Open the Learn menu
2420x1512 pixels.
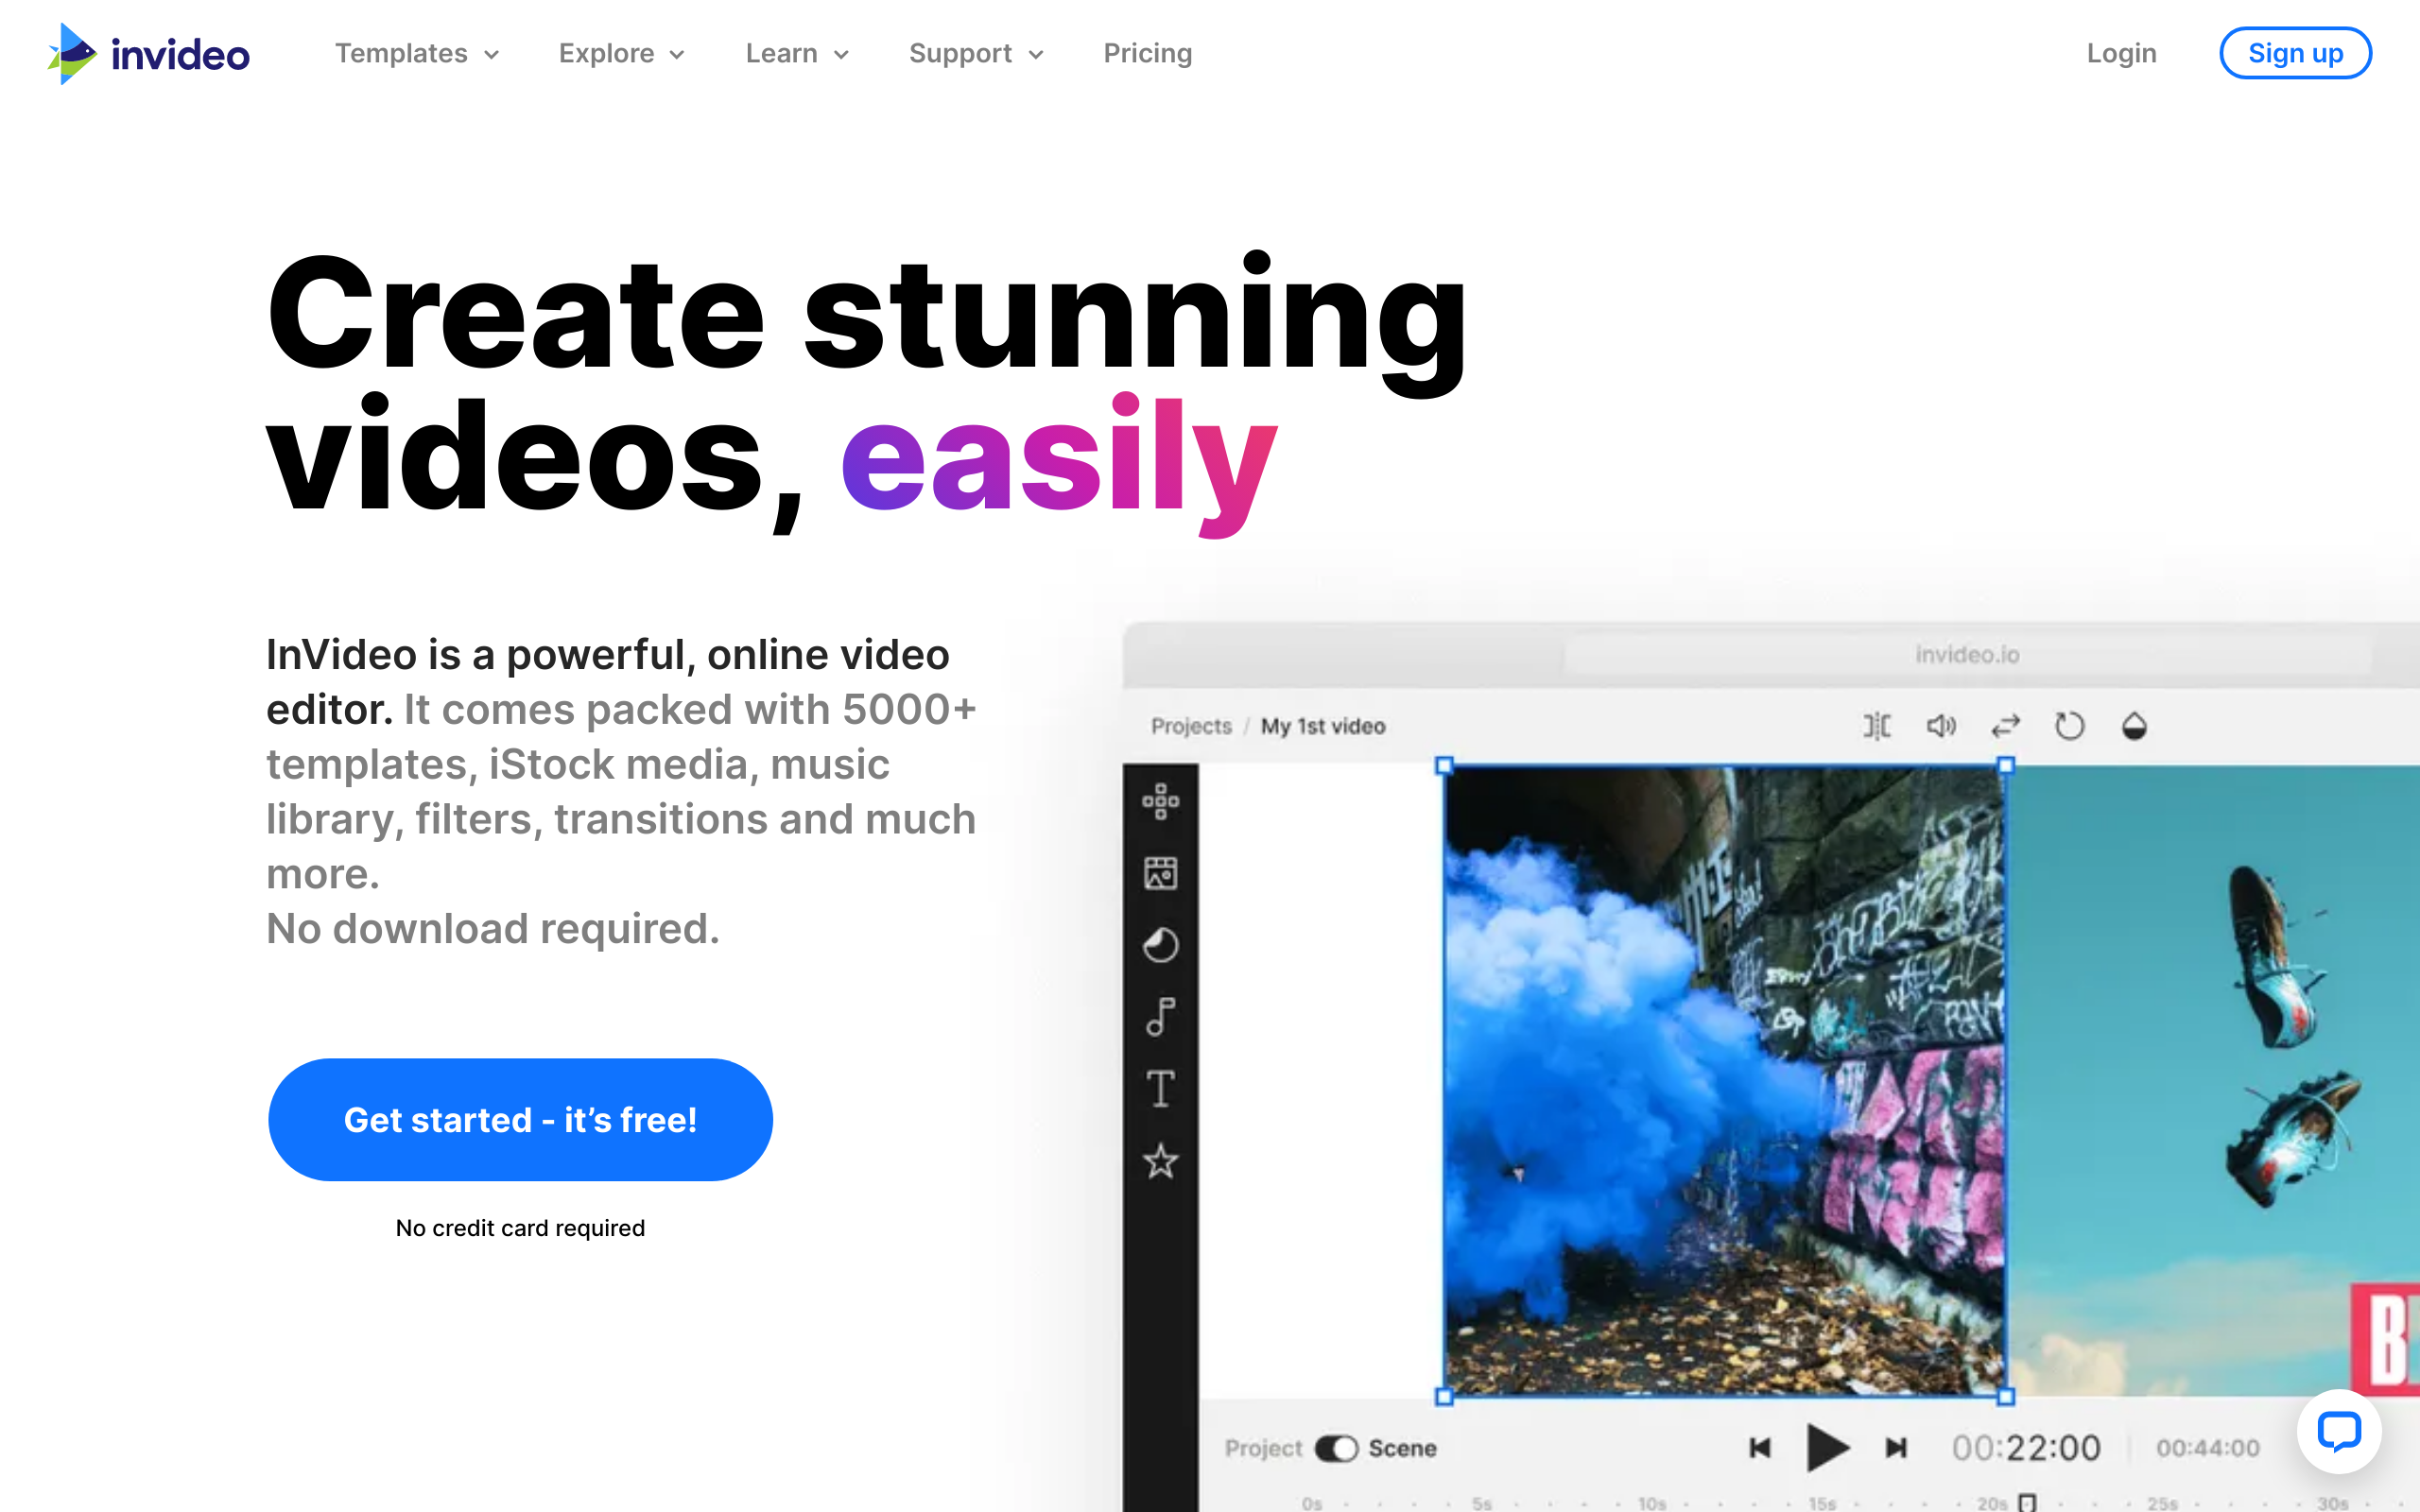(796, 53)
